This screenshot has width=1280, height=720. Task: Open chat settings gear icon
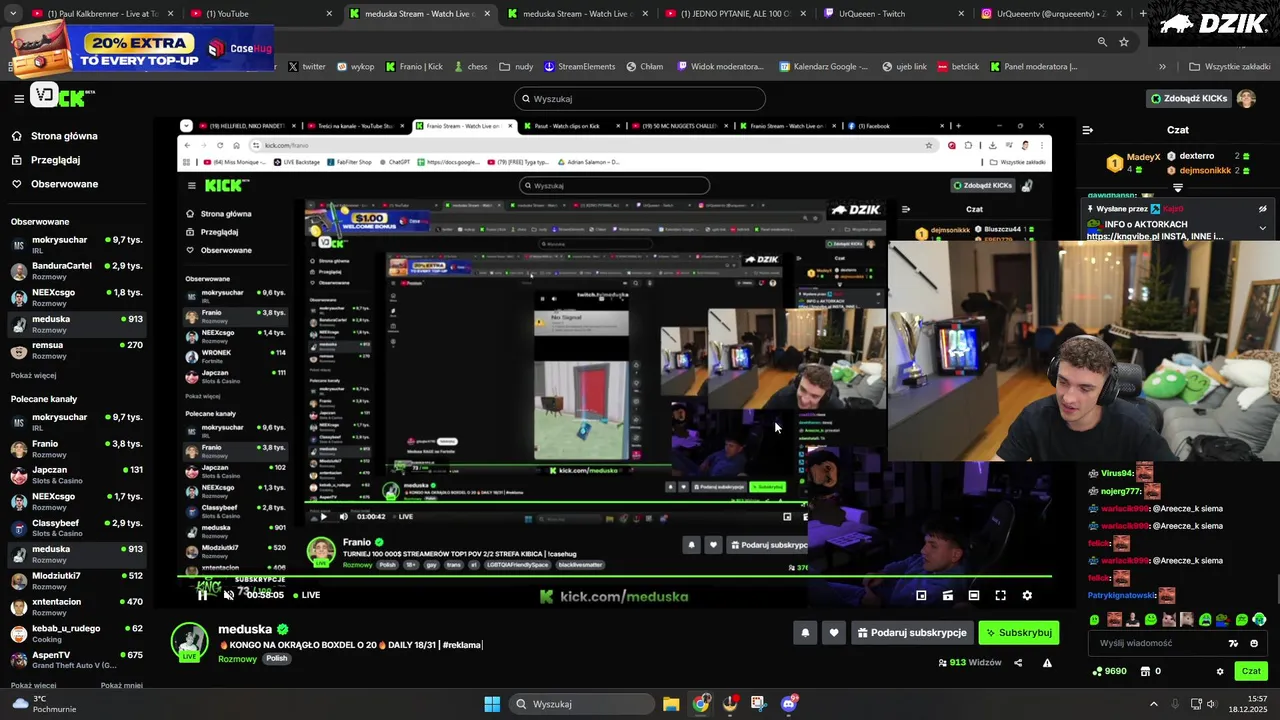click(x=1219, y=671)
